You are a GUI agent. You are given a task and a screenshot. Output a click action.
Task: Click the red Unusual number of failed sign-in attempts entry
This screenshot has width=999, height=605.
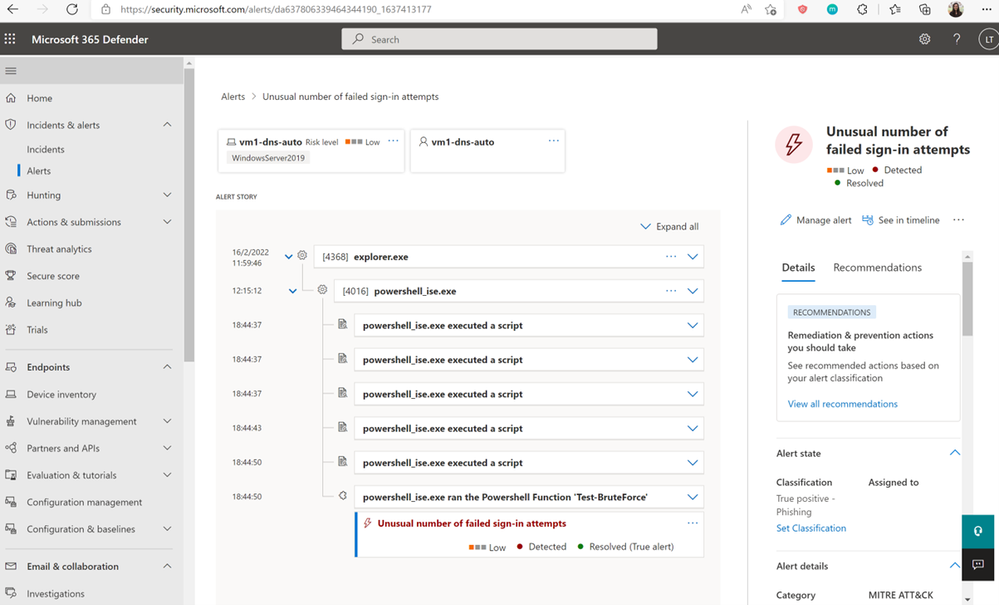(471, 523)
